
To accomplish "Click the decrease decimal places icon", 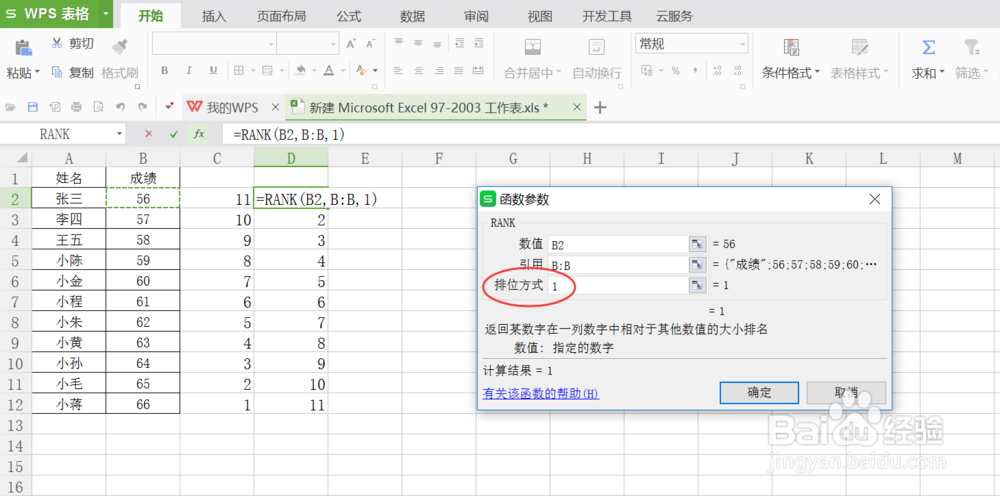I will click(x=738, y=71).
